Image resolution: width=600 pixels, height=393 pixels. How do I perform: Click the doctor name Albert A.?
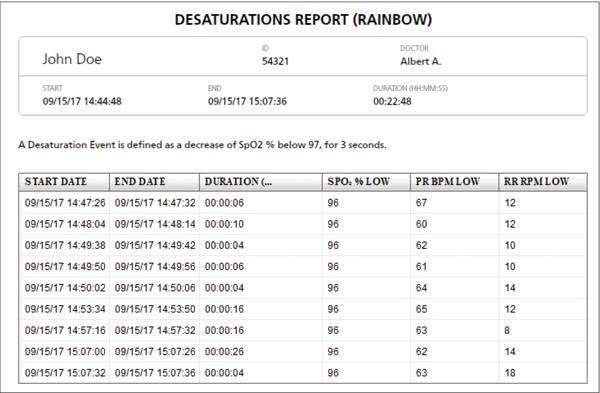click(x=421, y=61)
